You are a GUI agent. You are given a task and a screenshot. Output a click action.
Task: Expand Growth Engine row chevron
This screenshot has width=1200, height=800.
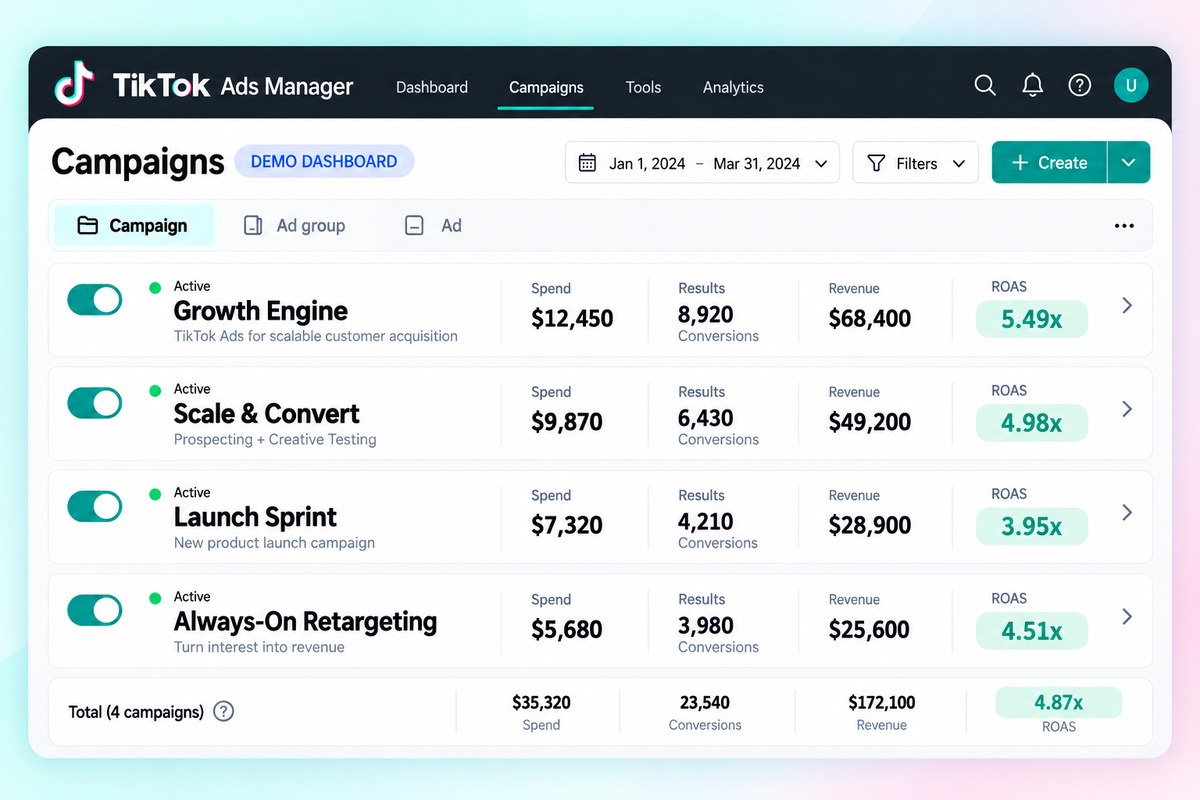[1127, 305]
